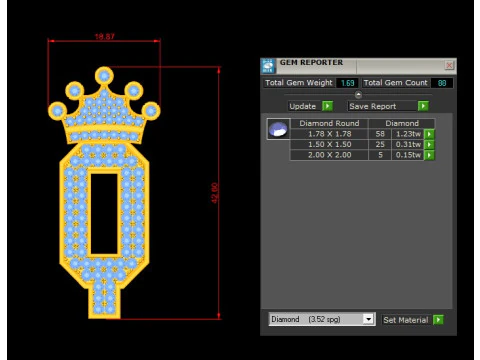Click the Total Gem Weight value 1.69
Screen dimensions: 480x360
(347, 83)
